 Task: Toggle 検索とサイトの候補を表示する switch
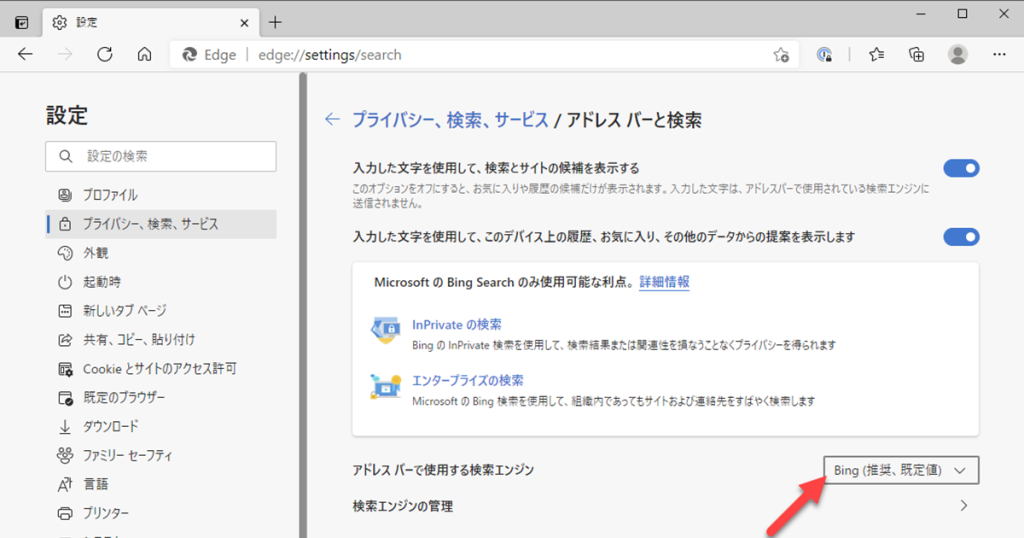(x=961, y=168)
